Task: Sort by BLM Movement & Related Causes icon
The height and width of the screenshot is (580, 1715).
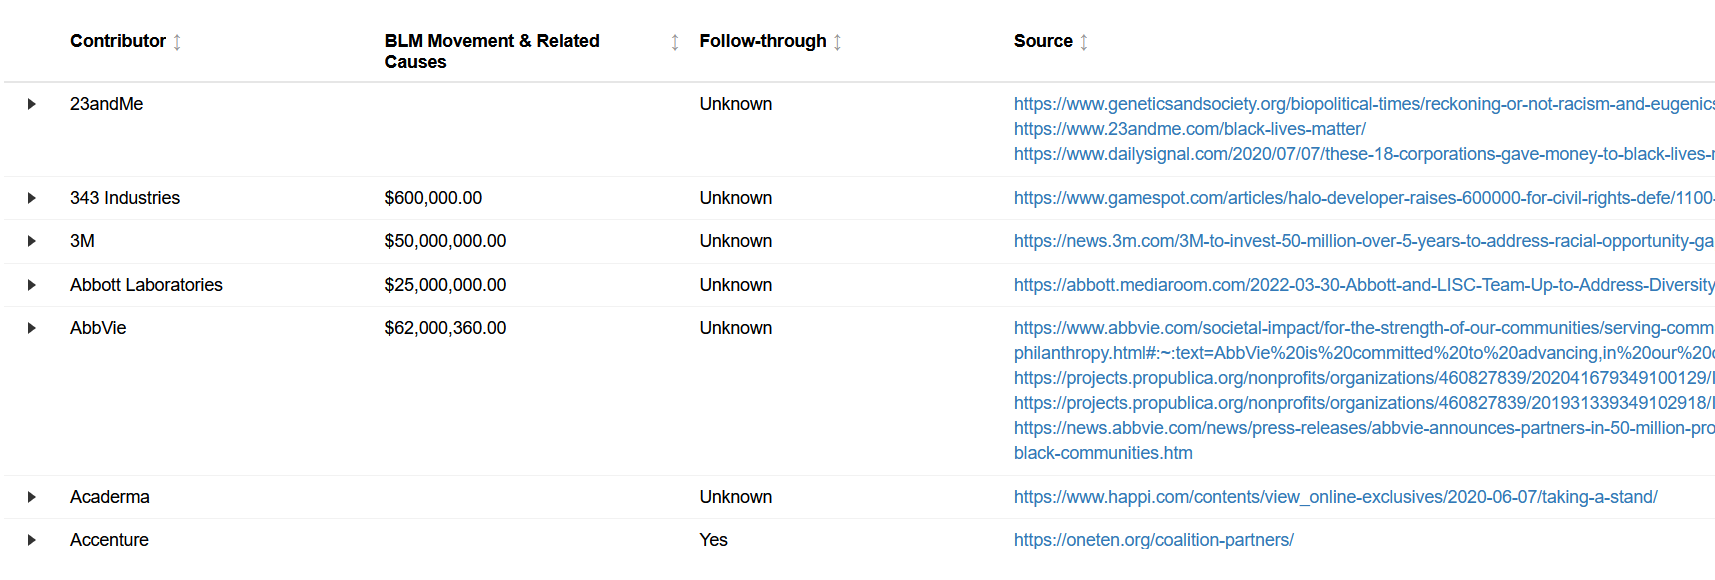Action: coord(675,42)
